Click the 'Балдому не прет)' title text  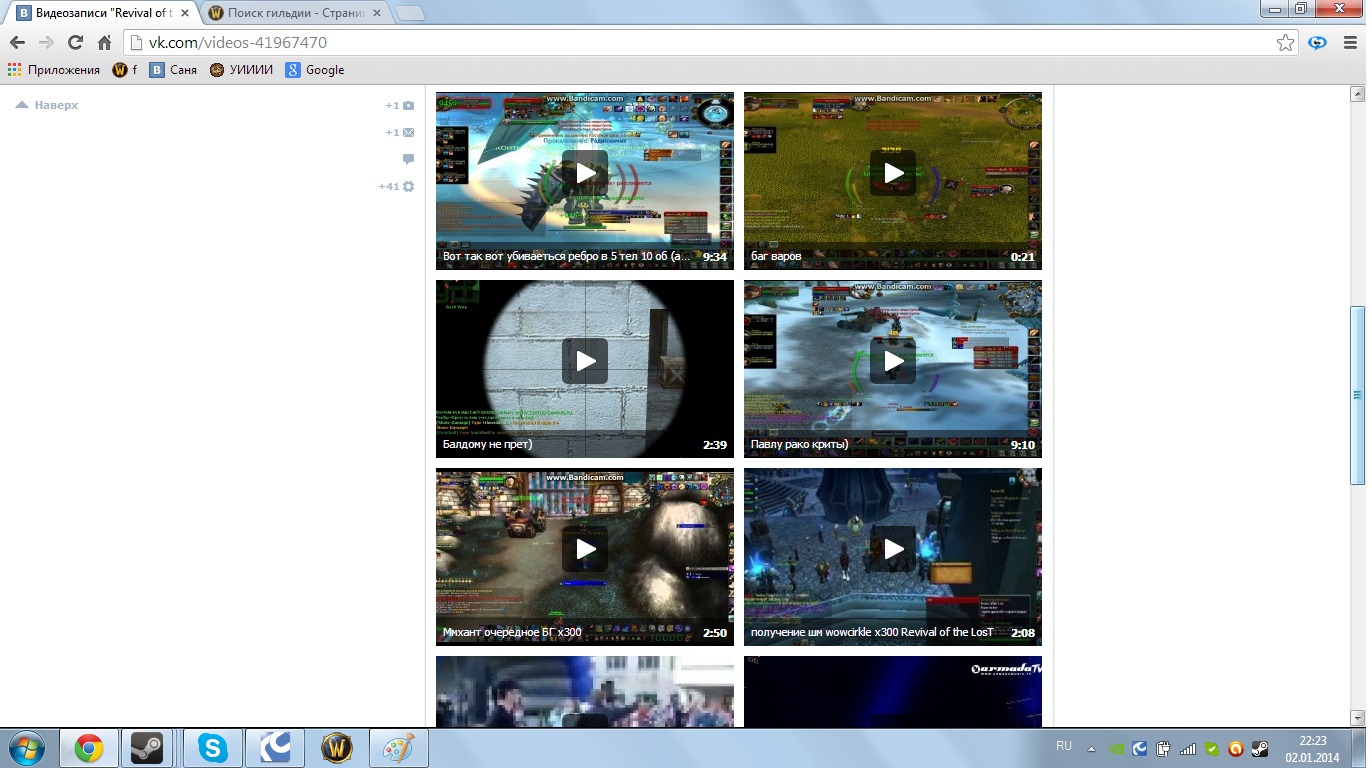point(487,445)
